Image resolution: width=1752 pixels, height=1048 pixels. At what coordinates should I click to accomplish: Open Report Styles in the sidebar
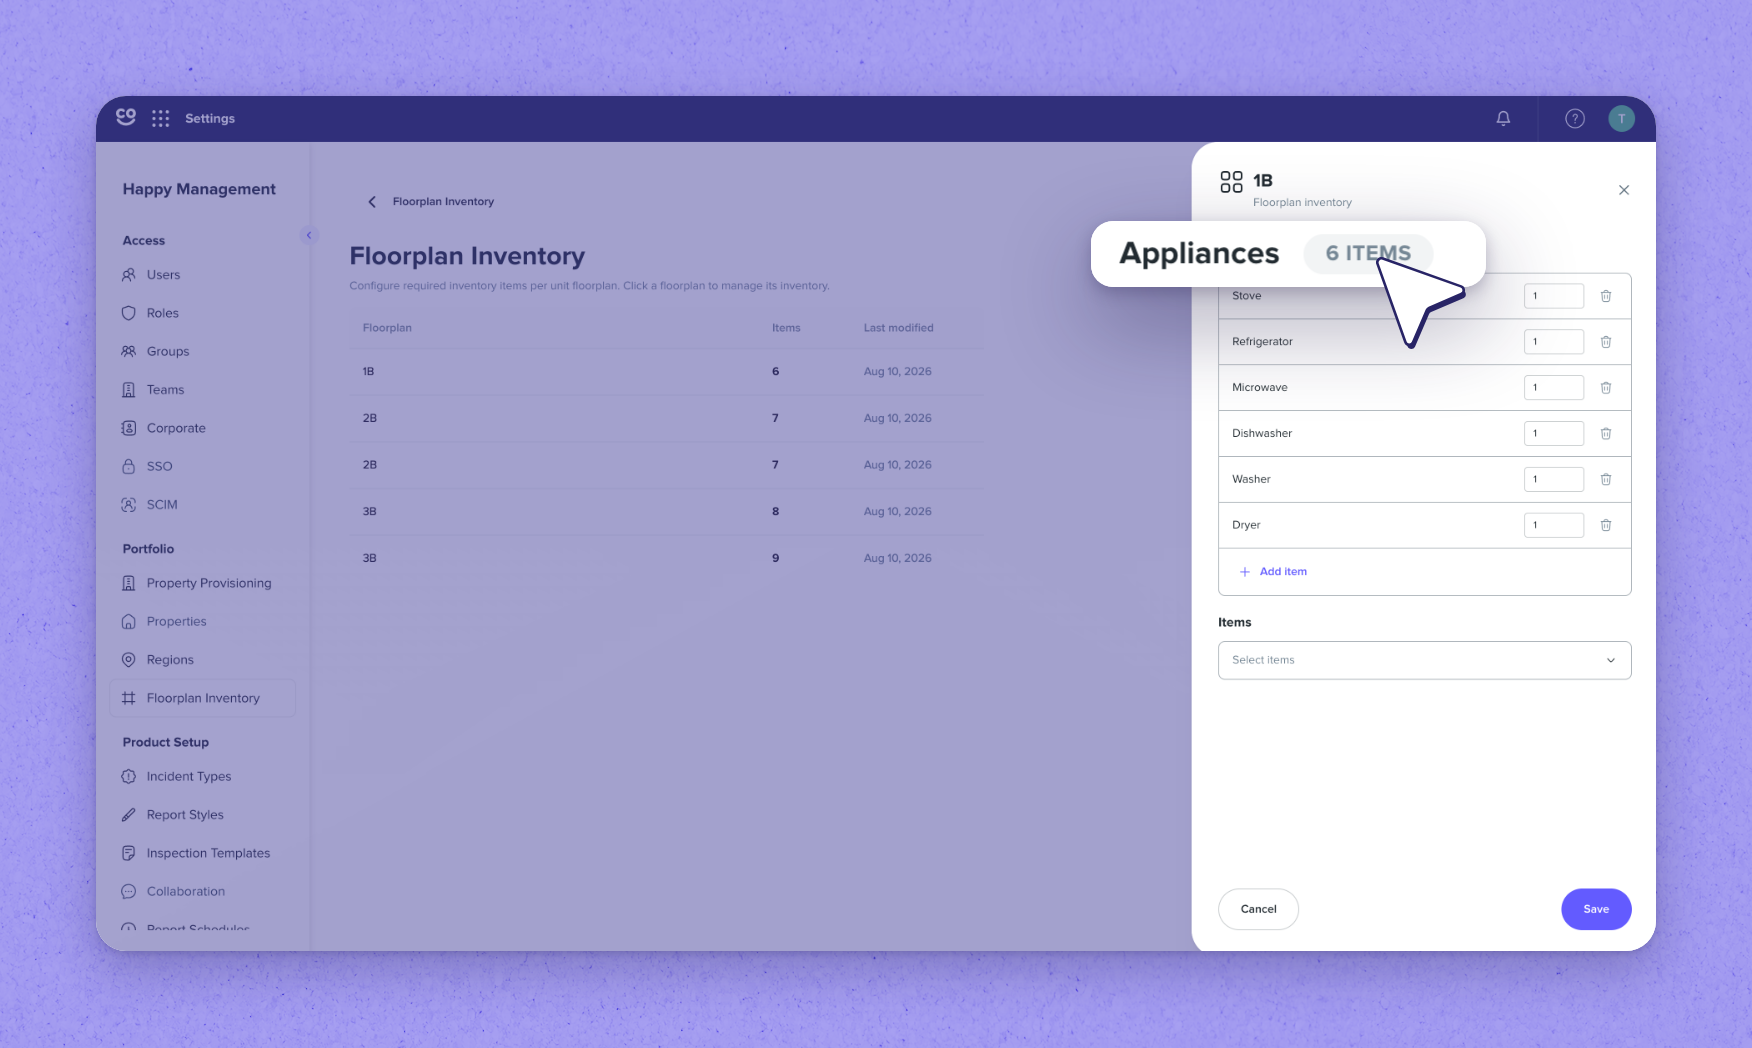pyautogui.click(x=185, y=815)
